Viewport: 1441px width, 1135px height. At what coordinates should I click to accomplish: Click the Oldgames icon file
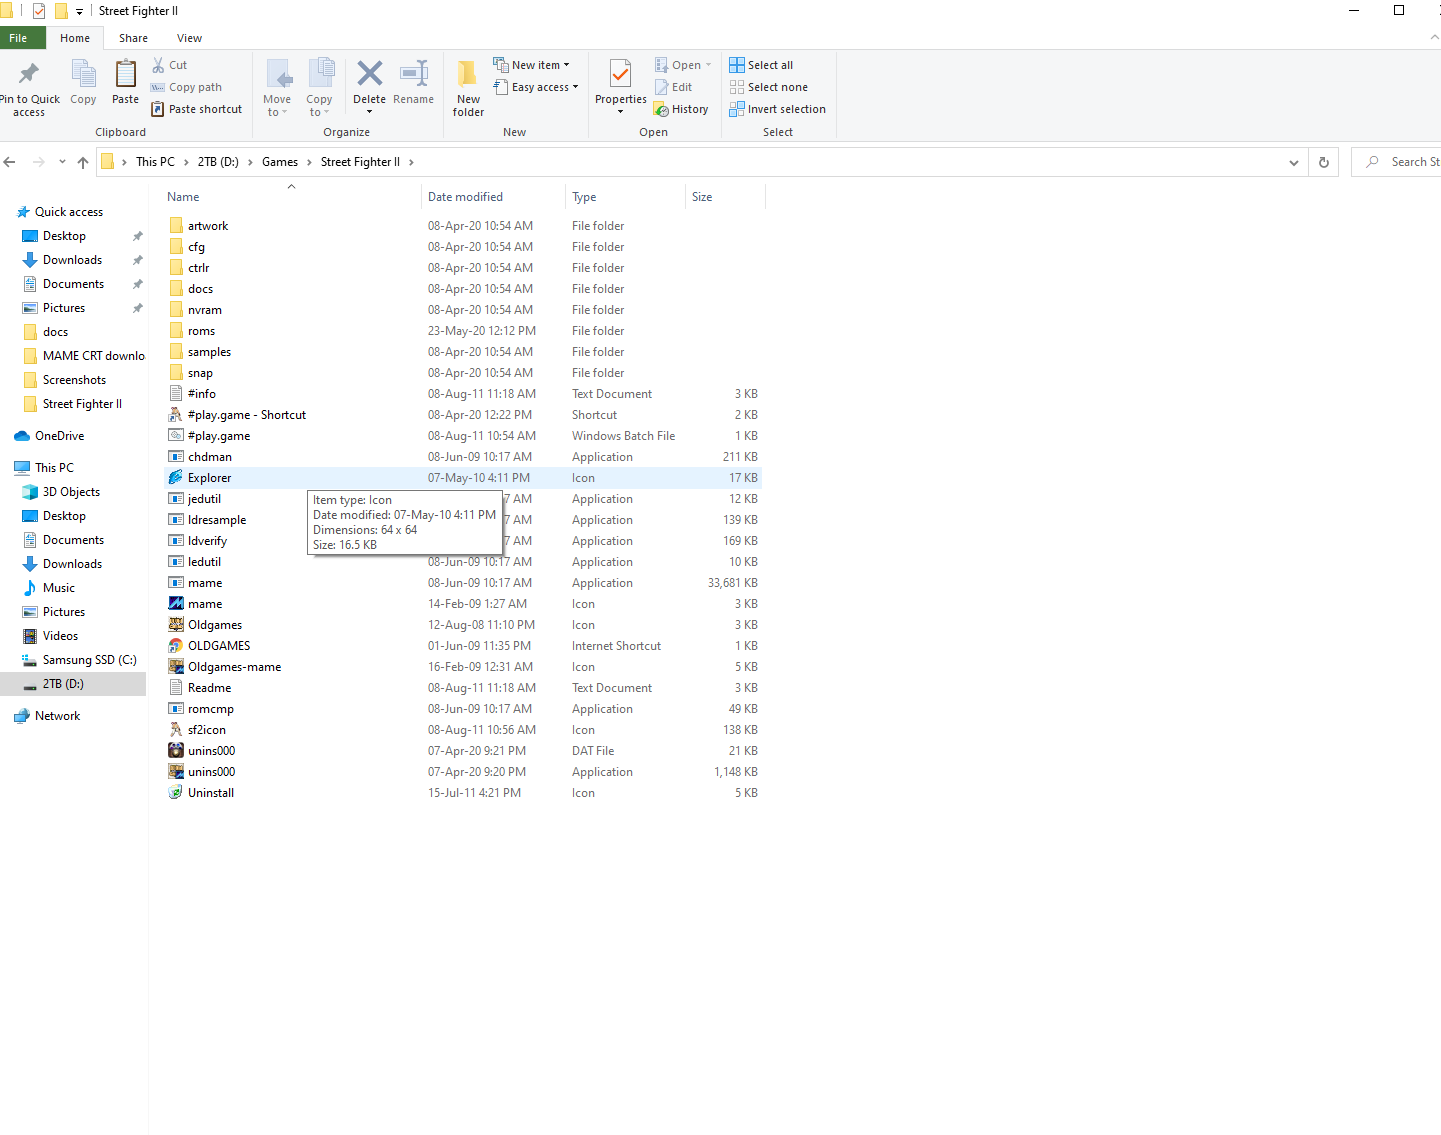(176, 625)
